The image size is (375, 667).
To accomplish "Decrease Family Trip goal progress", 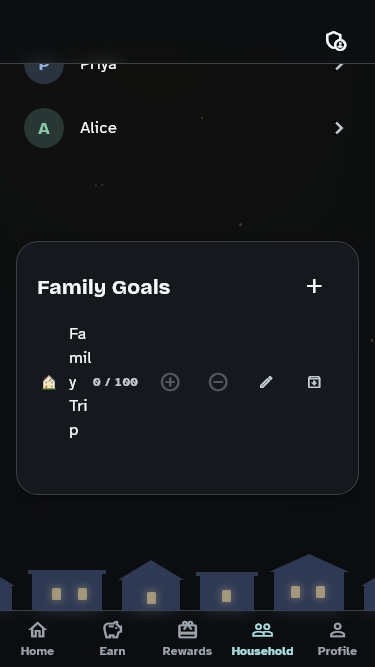I will [x=218, y=382].
